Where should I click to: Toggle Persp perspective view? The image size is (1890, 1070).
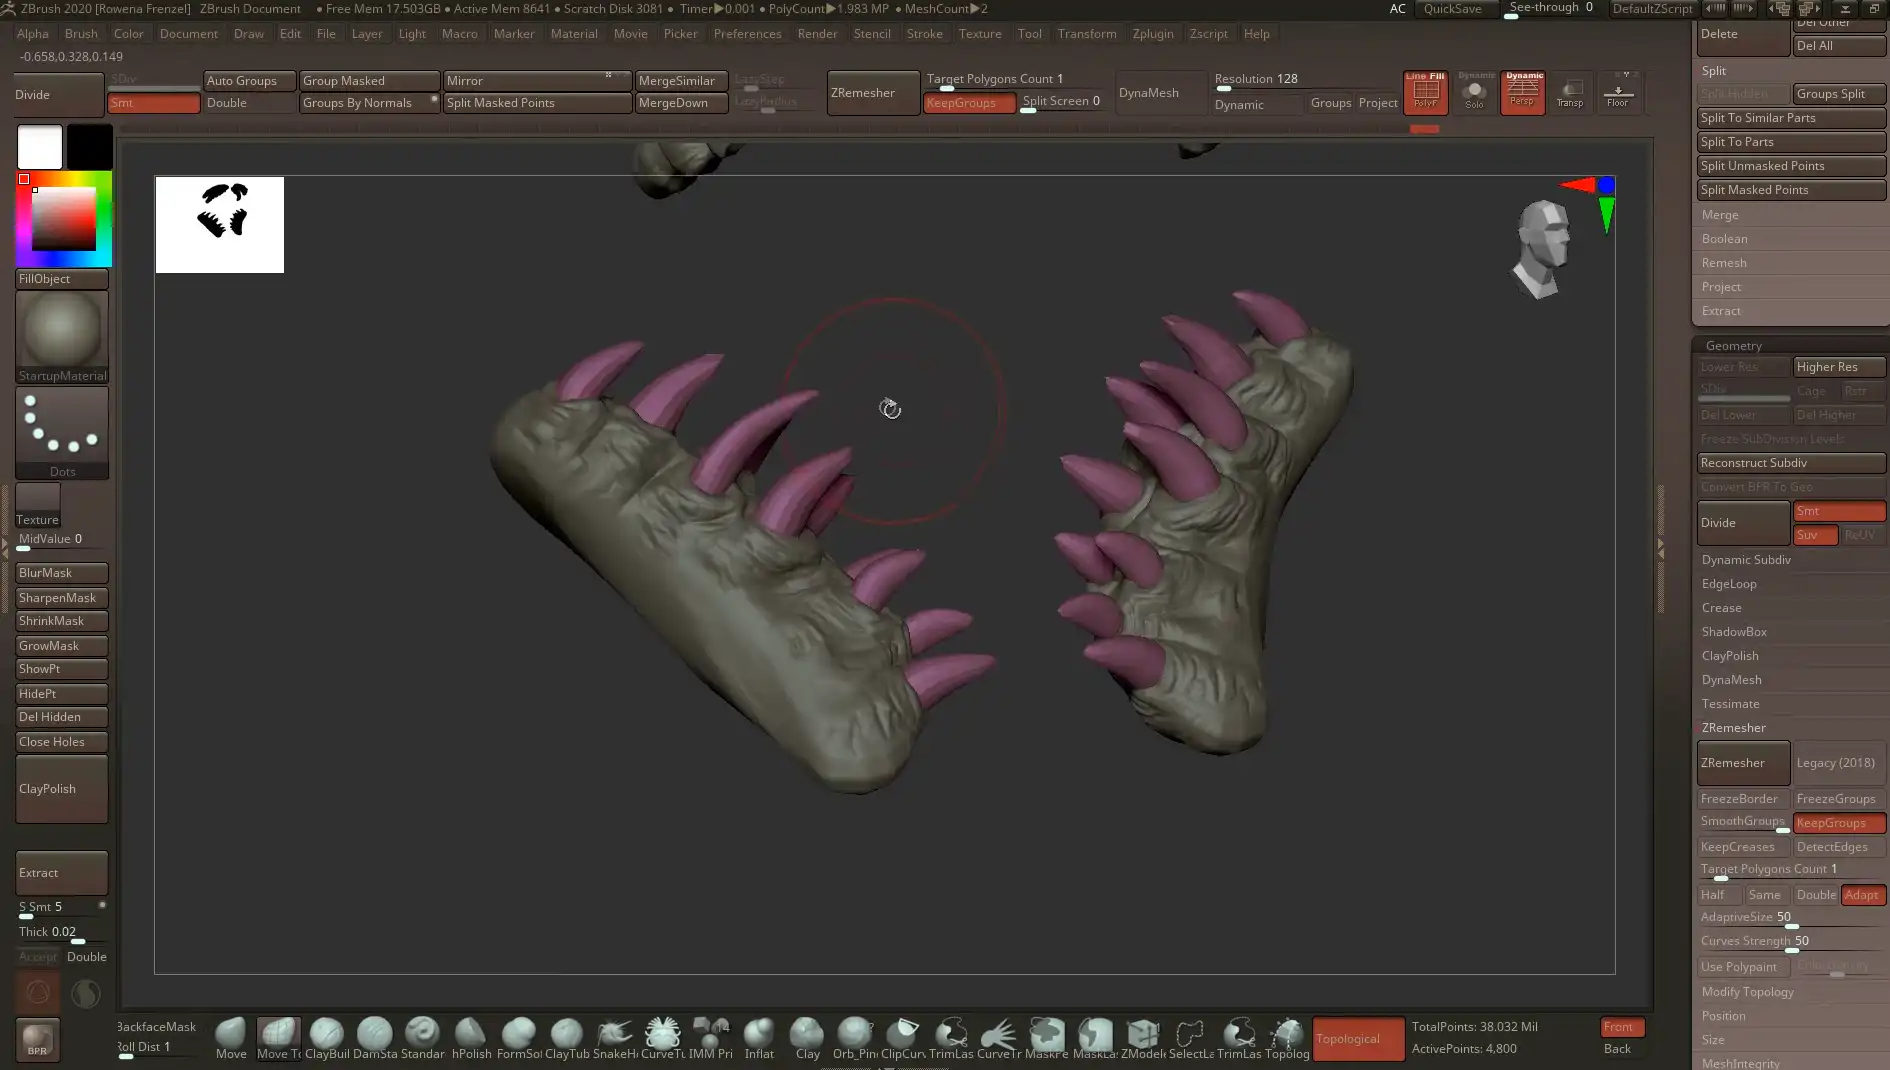click(1522, 92)
